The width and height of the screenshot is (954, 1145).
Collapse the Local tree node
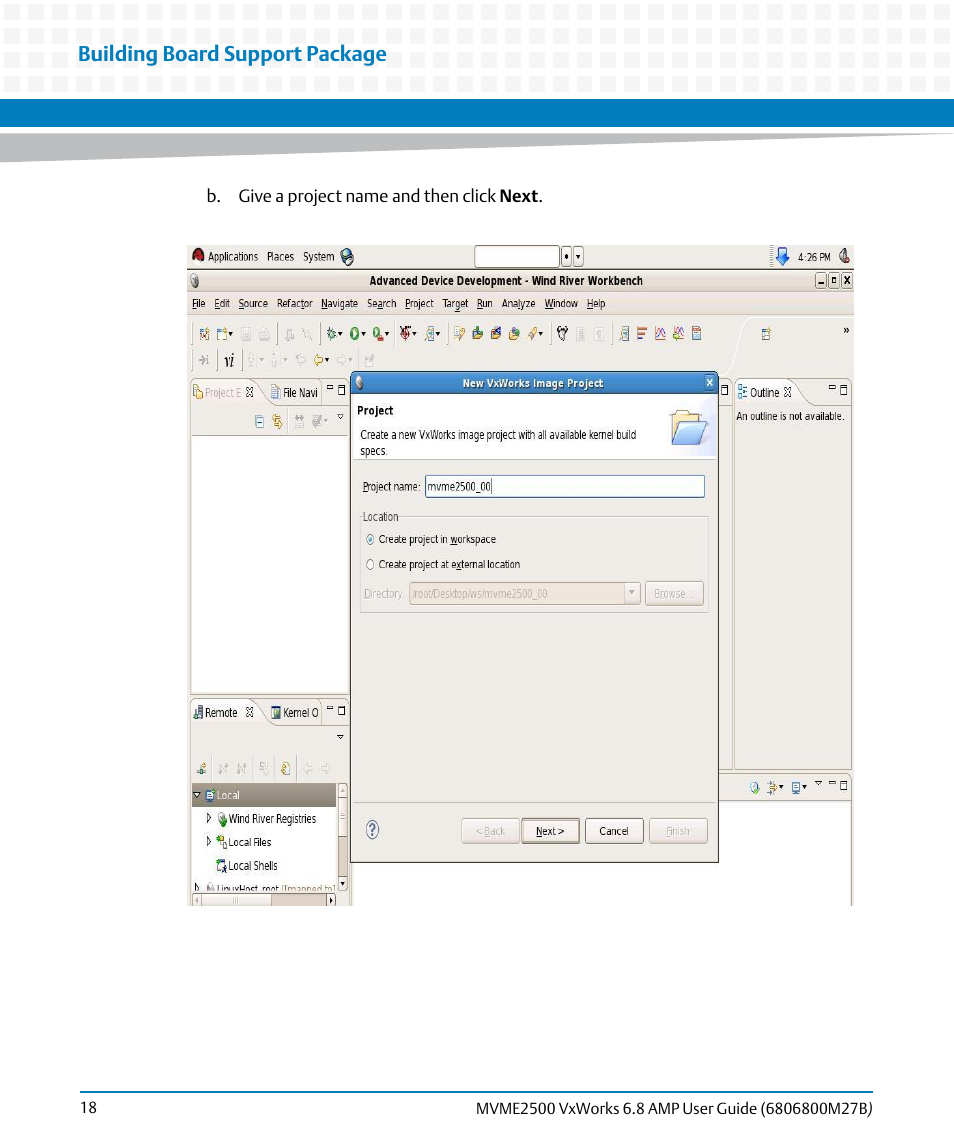(197, 794)
